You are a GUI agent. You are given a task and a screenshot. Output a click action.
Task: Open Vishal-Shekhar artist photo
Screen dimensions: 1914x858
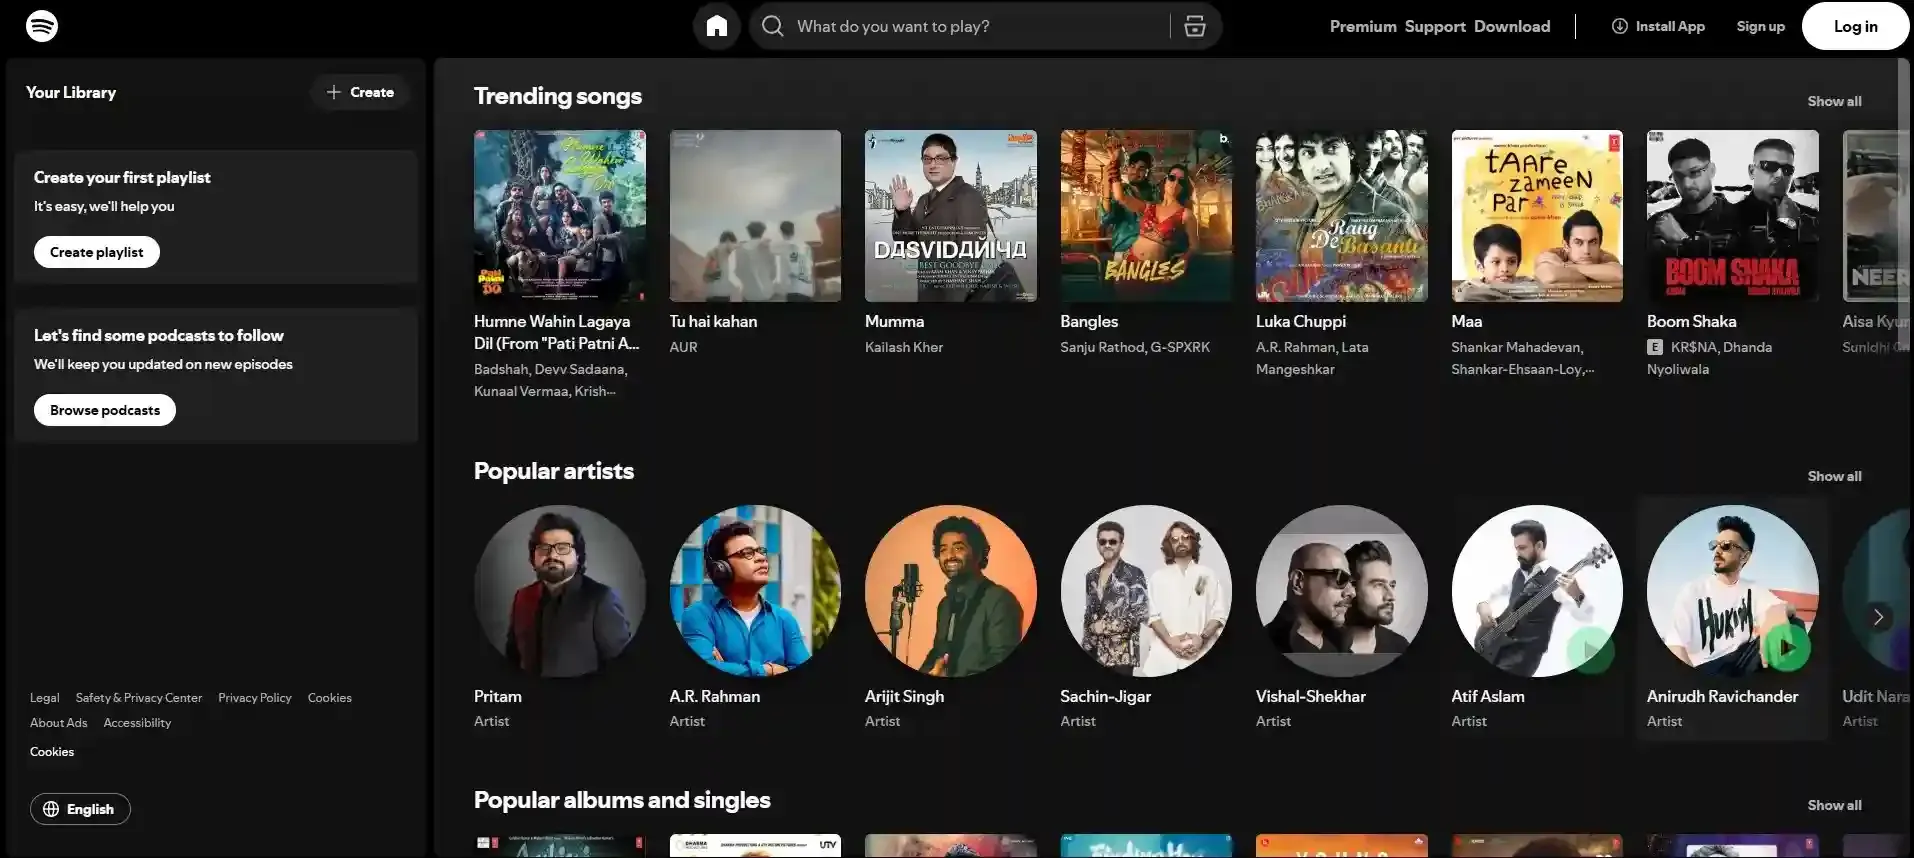1341,591
